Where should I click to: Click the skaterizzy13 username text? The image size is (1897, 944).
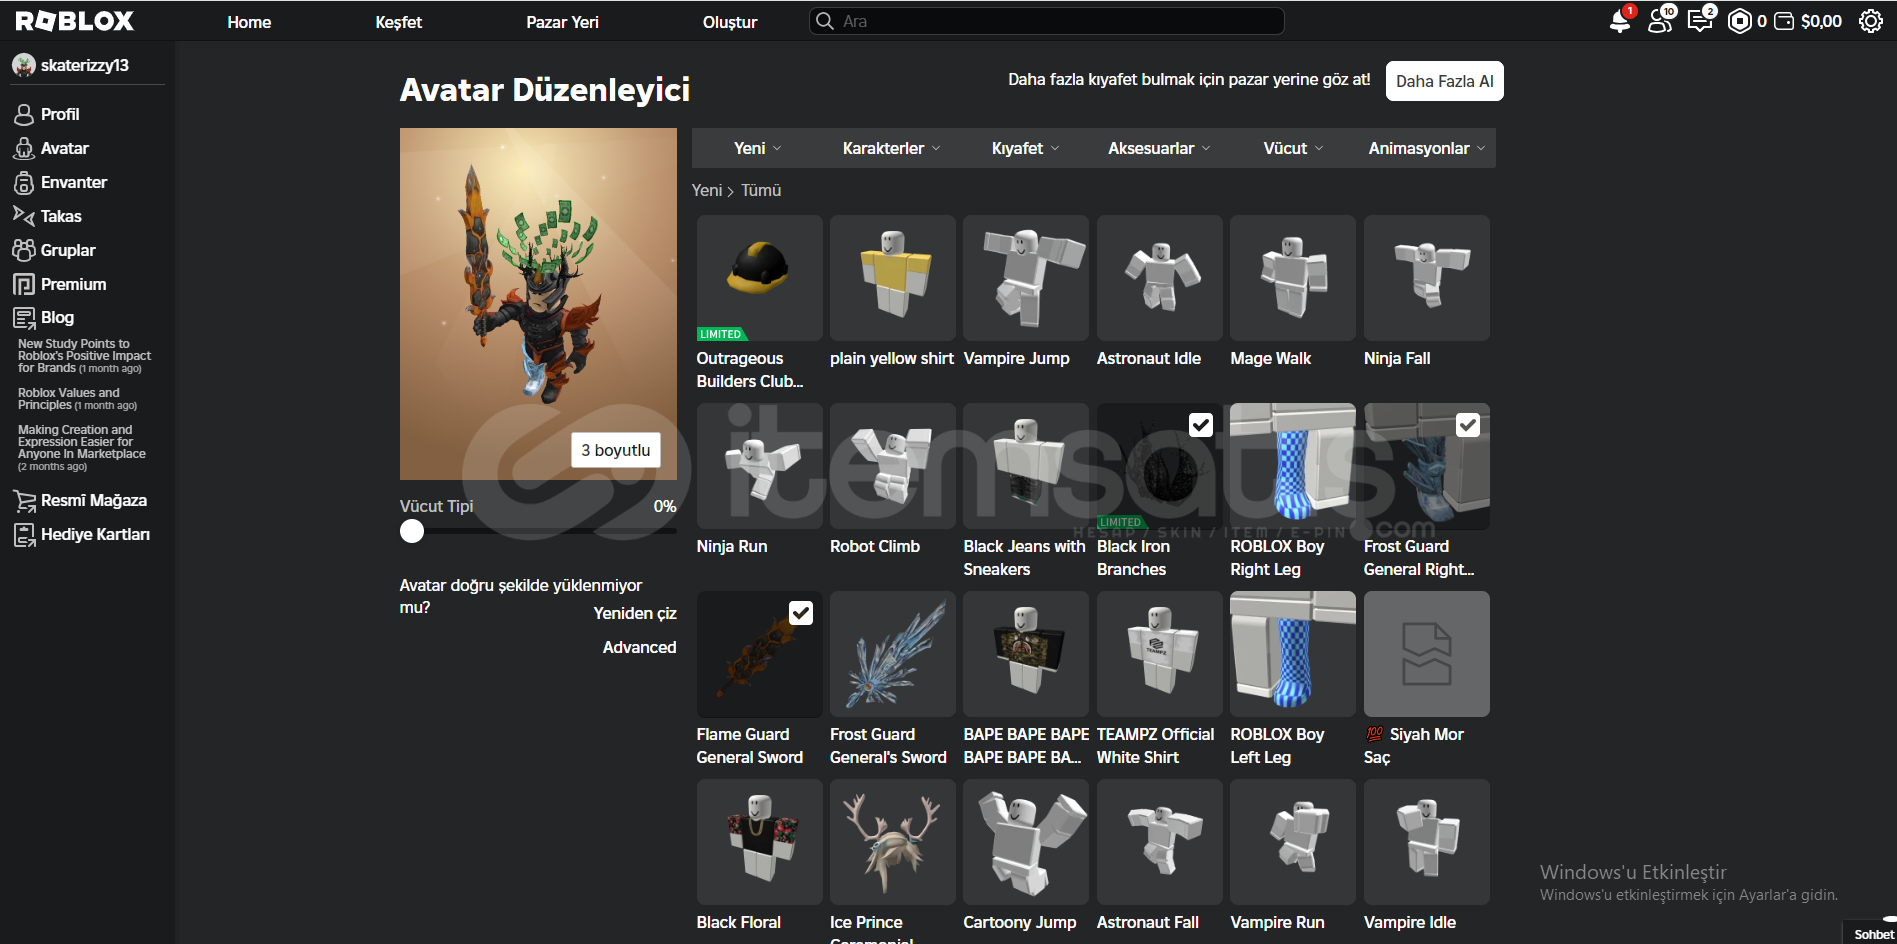tap(85, 65)
